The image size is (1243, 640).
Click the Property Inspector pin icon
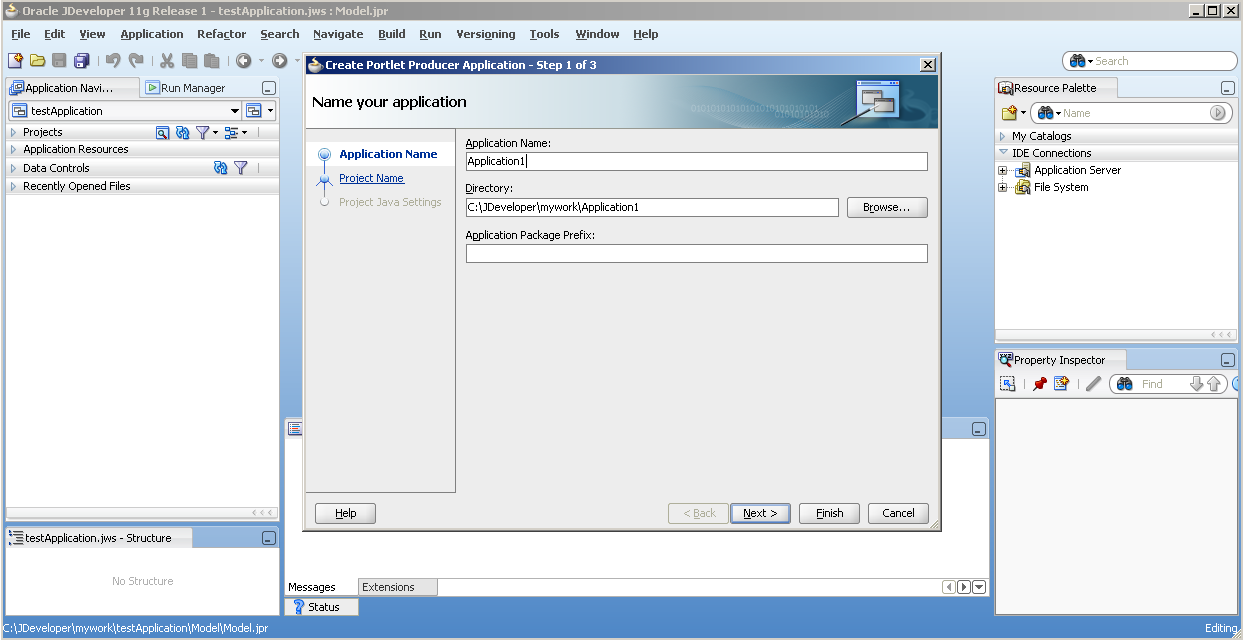(x=1040, y=384)
